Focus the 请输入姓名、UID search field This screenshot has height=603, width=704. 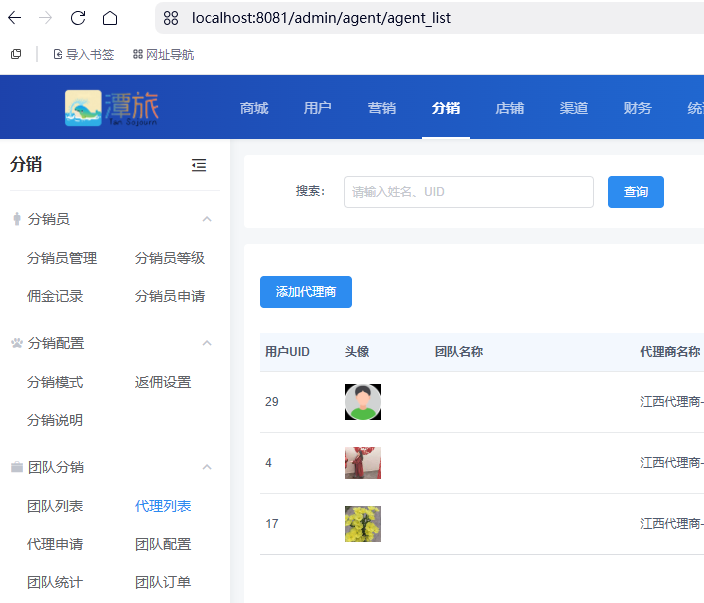point(469,192)
